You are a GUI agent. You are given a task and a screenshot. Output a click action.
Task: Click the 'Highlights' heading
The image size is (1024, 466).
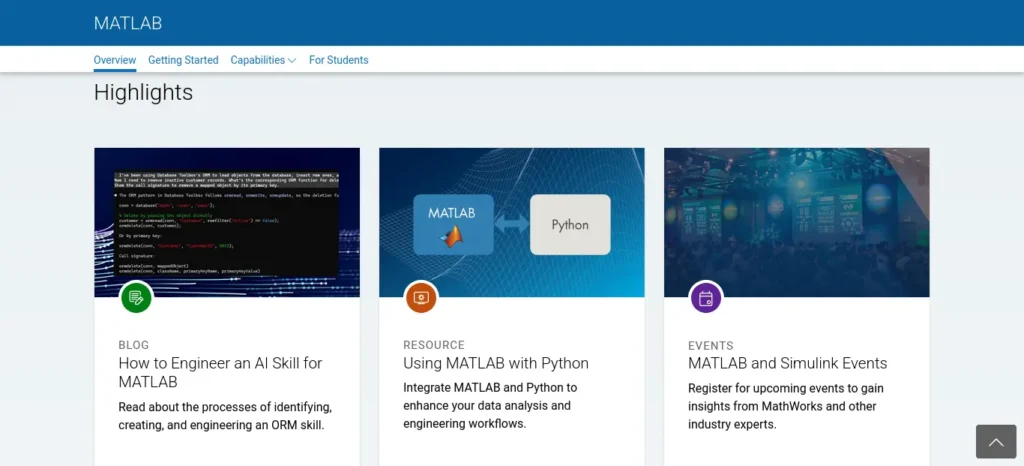click(143, 93)
